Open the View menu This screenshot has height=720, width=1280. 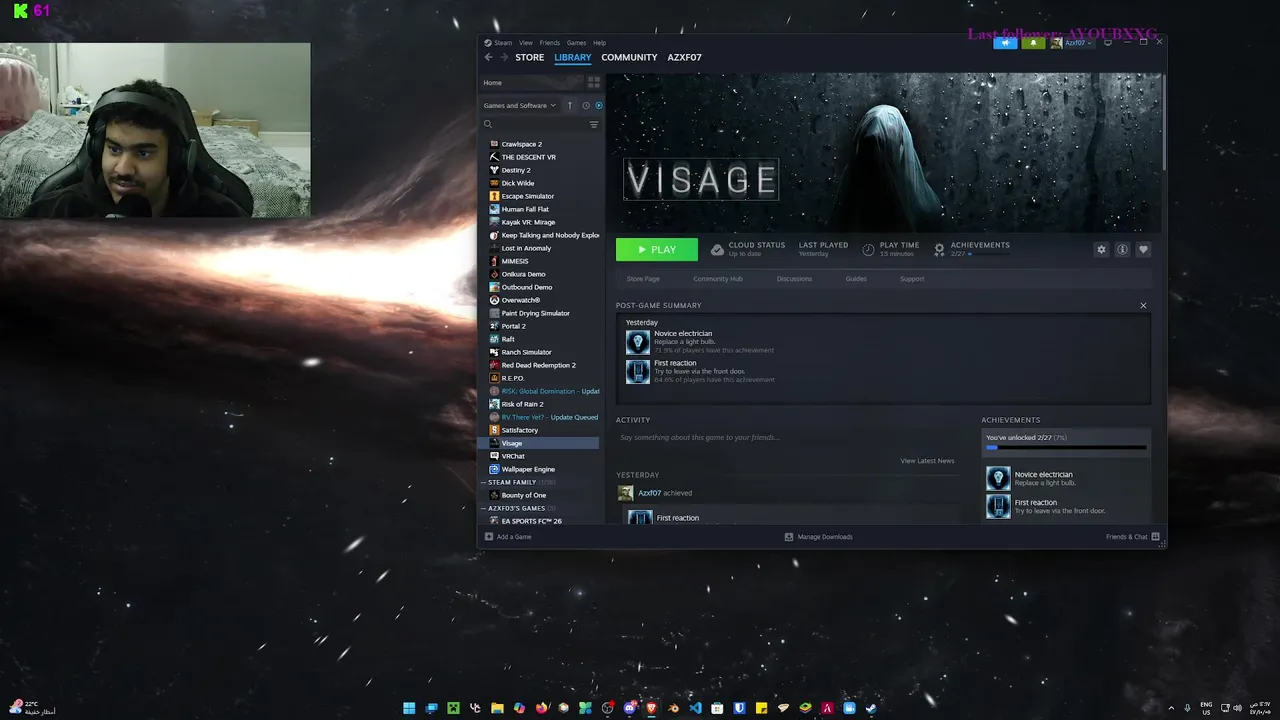click(526, 43)
